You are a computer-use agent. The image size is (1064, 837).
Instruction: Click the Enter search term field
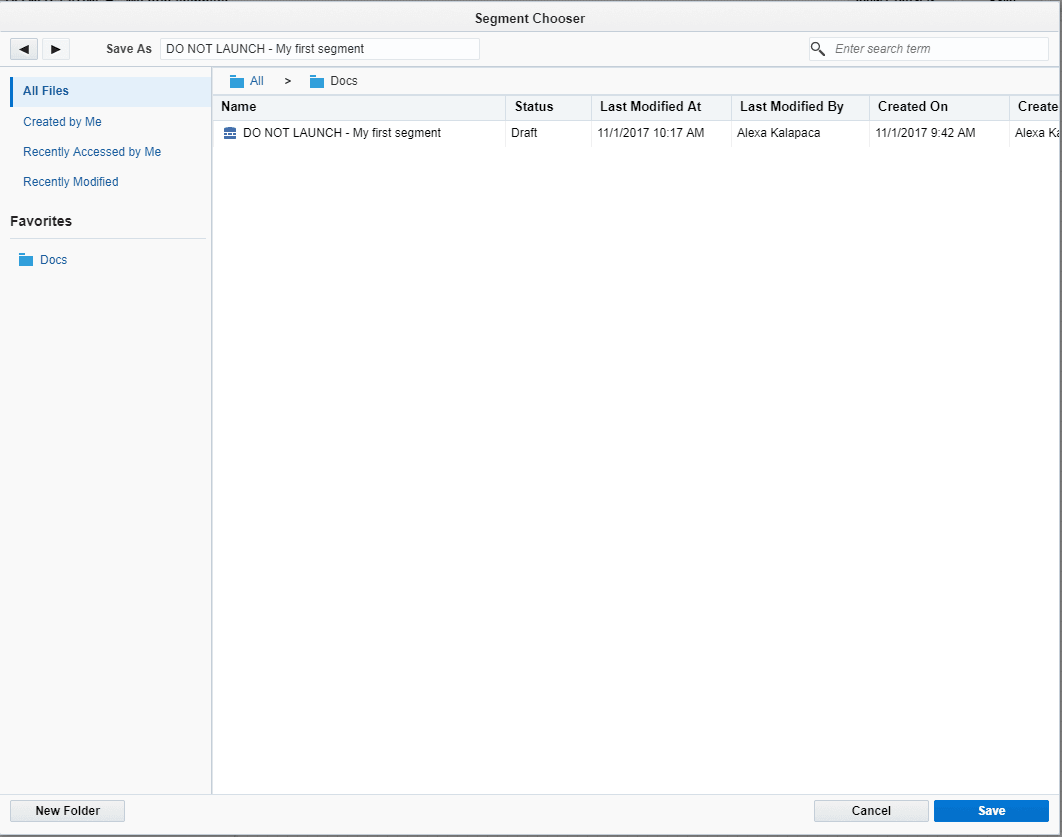930,48
